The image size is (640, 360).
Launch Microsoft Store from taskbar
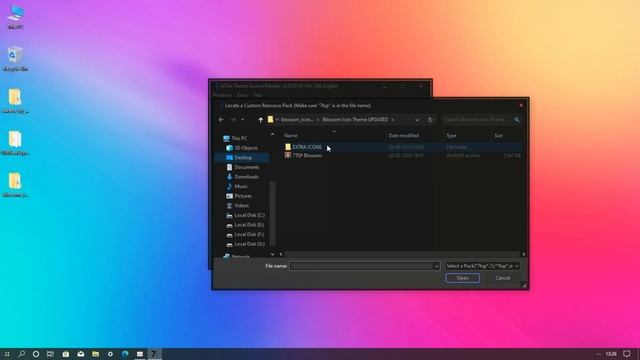coord(65,354)
